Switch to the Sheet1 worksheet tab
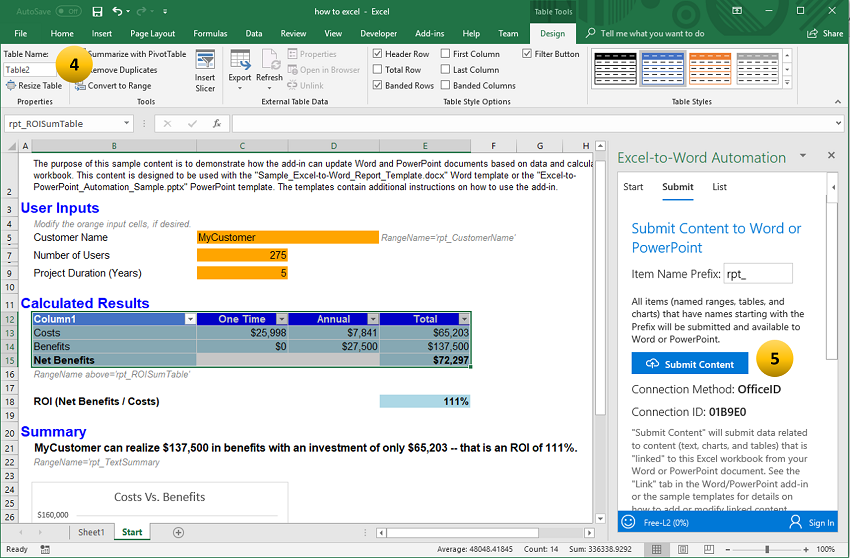Viewport: 850px width, 558px height. coord(91,533)
